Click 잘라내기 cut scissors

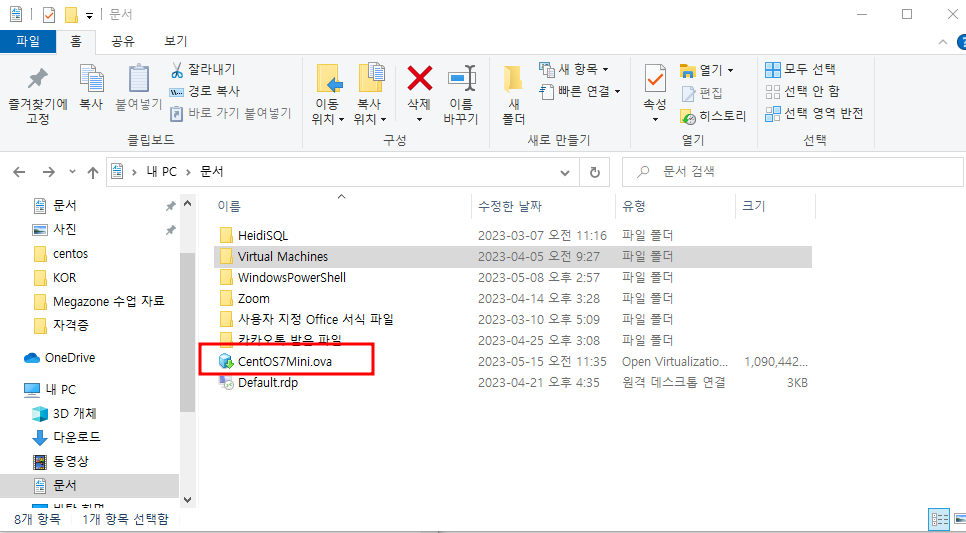(x=203, y=69)
